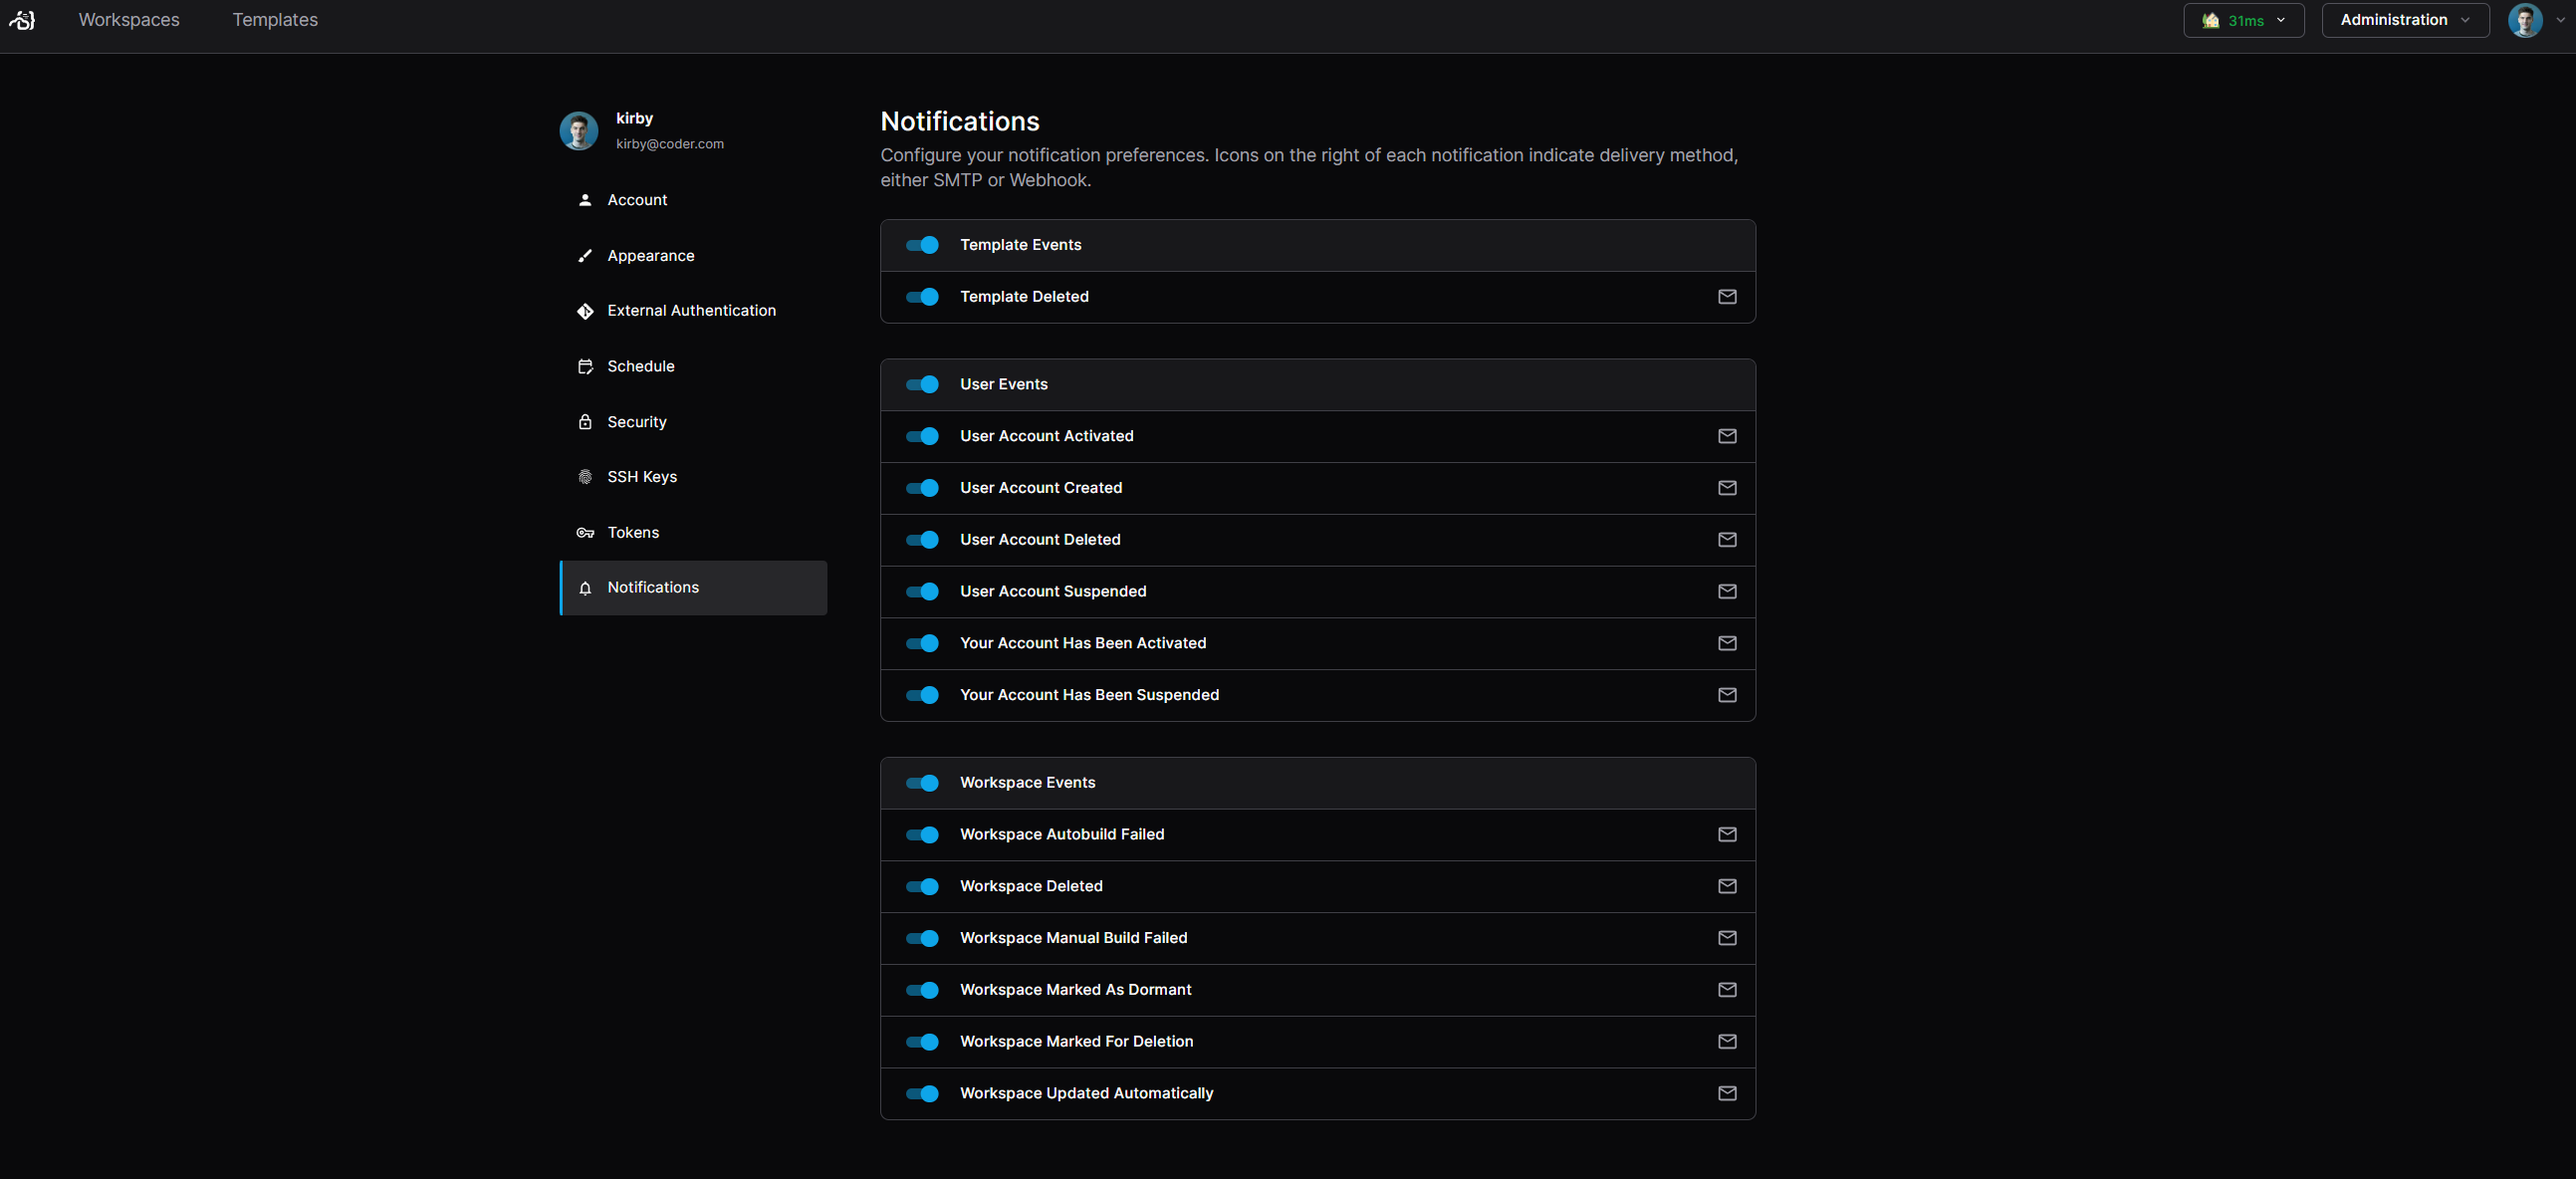Click the kirby@coder.com email text
The height and width of the screenshot is (1179, 2576).
(x=670, y=144)
